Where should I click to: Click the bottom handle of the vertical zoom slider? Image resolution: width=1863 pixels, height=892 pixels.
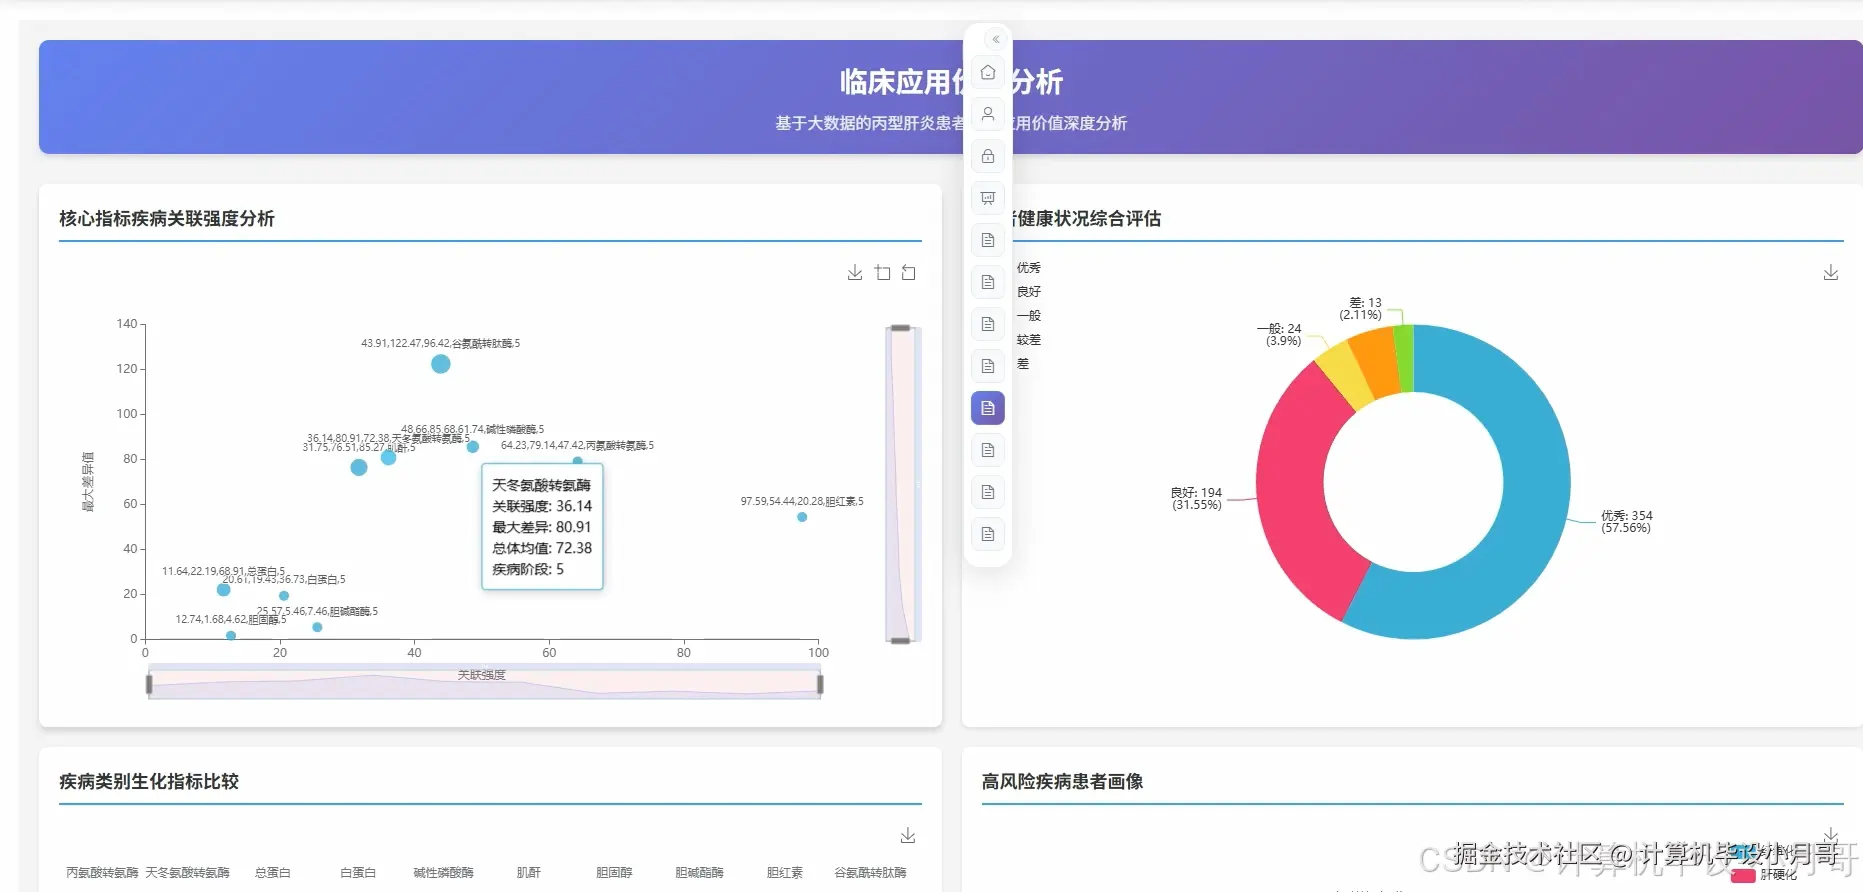coord(900,640)
